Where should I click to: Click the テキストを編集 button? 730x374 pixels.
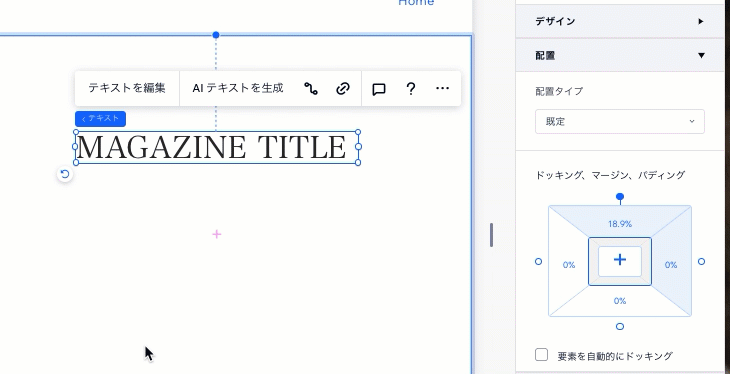coord(127,88)
